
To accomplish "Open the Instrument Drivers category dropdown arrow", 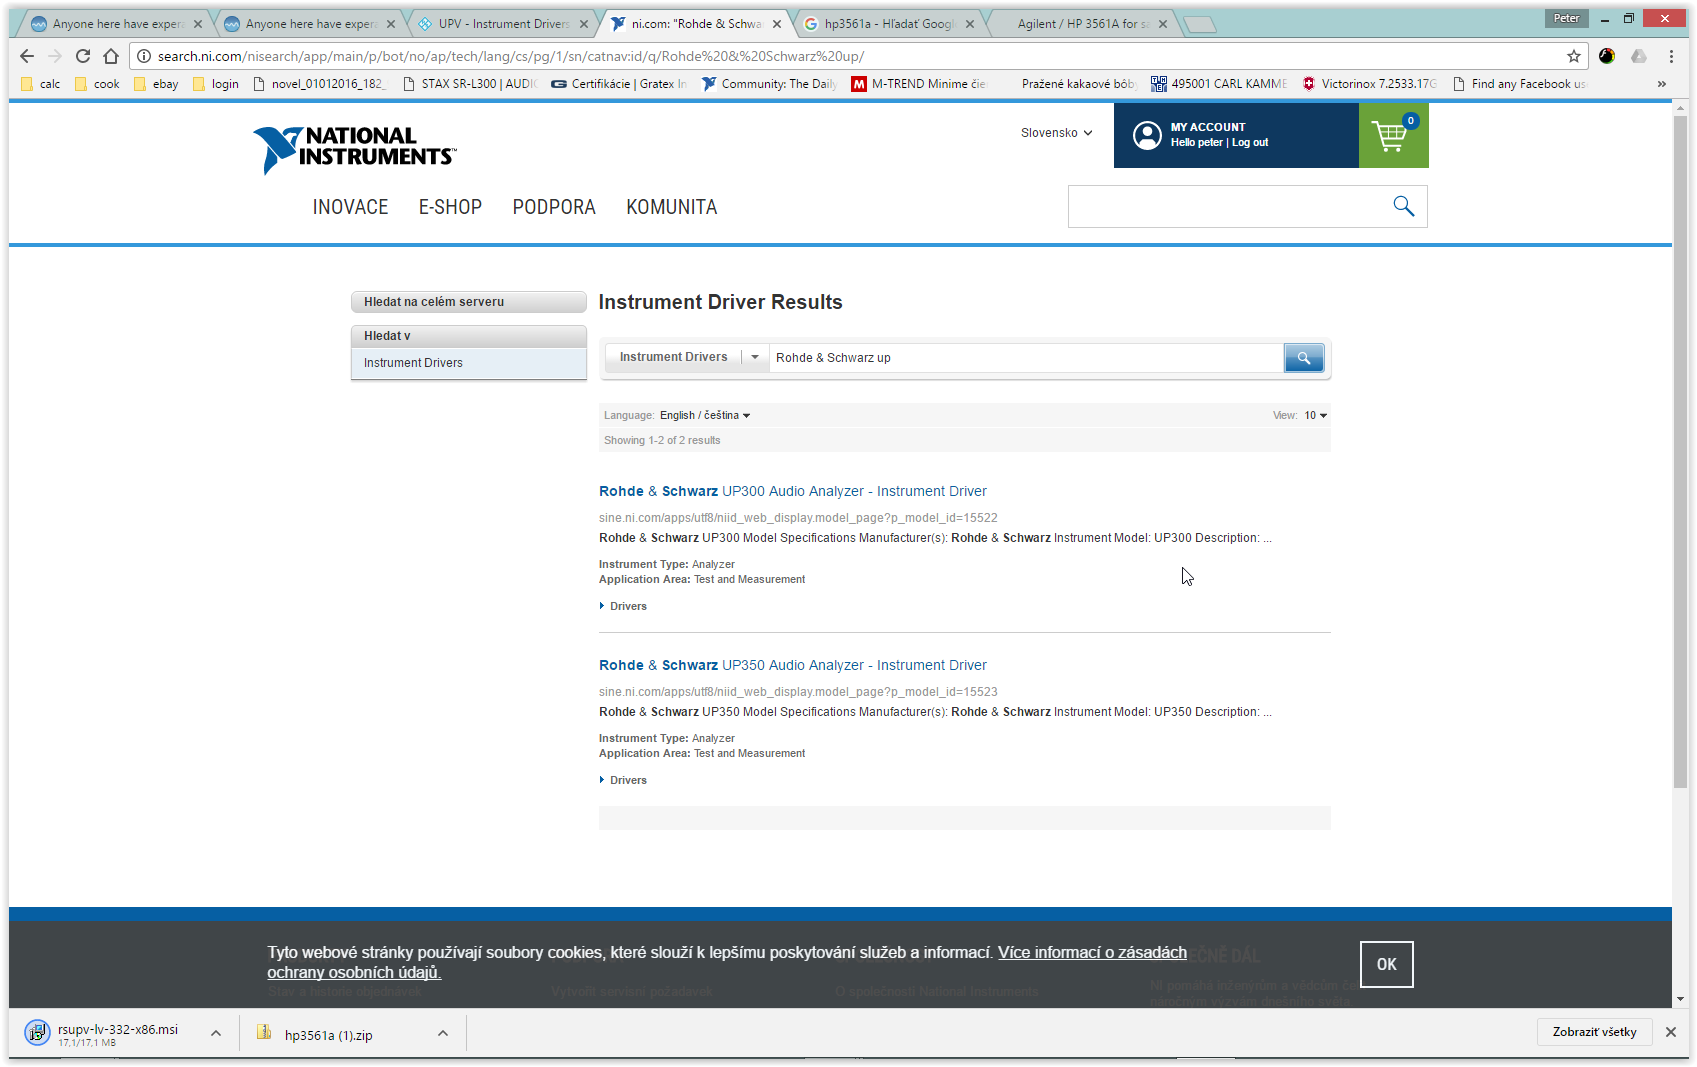I will (x=755, y=357).
